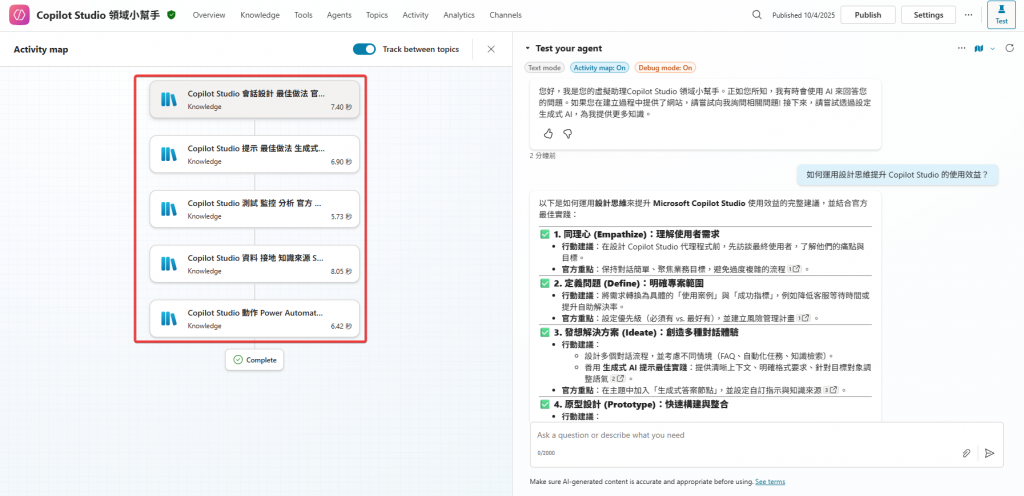The image size is (1024, 496).
Task: Click the Test pin icon button
Action: 1001,16
